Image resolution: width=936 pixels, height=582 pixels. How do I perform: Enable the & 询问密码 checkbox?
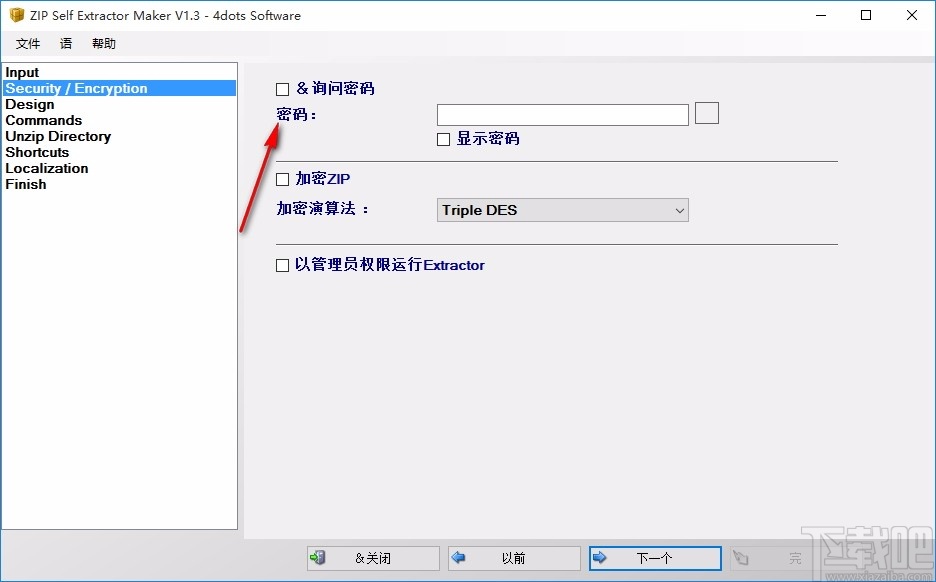point(282,88)
